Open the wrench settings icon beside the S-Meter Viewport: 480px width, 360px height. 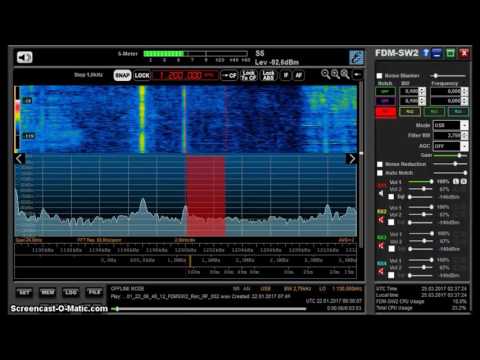click(x=356, y=57)
